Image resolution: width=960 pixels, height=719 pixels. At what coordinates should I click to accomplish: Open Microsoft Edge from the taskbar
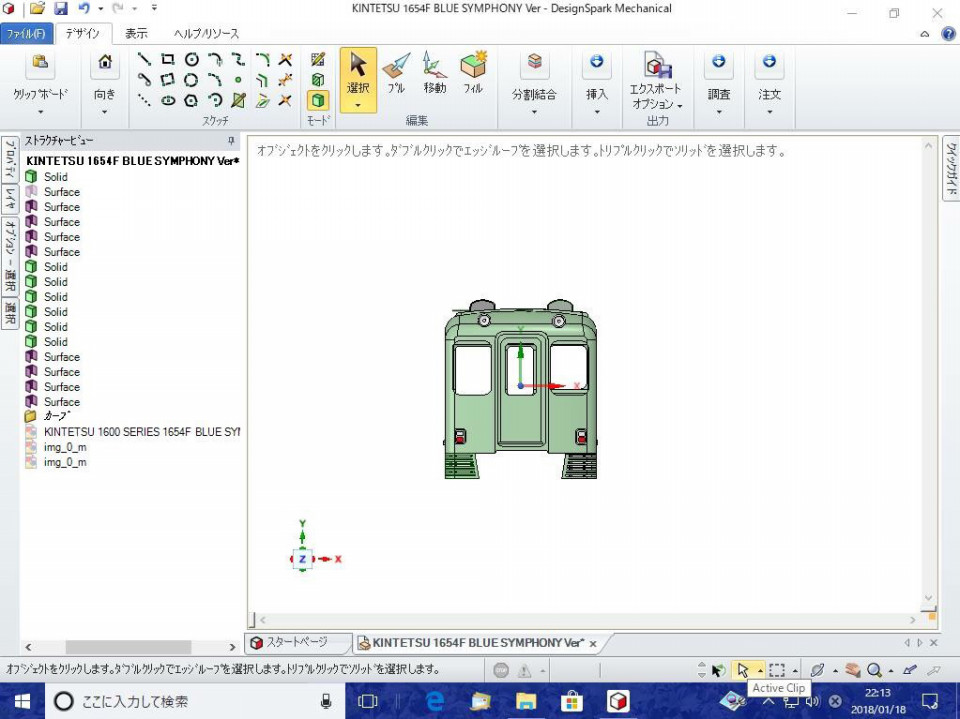[x=435, y=701]
